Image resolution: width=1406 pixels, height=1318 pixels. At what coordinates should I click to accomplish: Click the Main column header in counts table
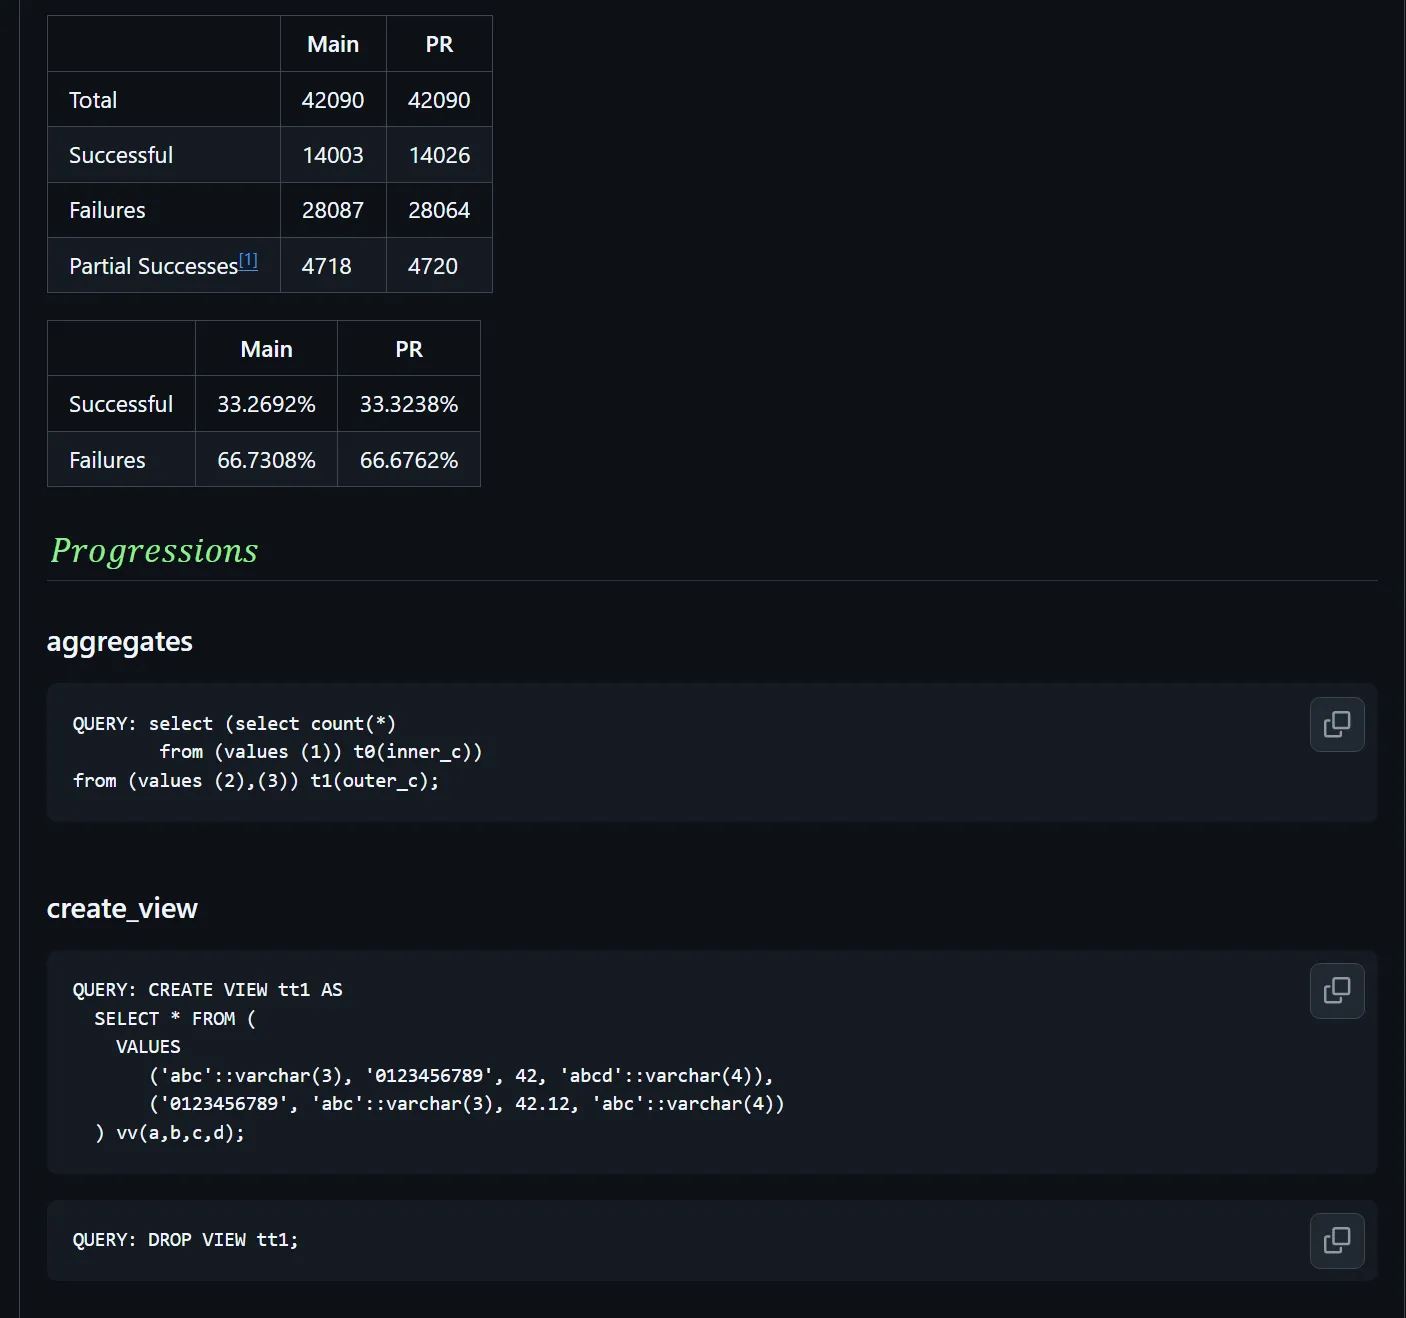point(333,44)
